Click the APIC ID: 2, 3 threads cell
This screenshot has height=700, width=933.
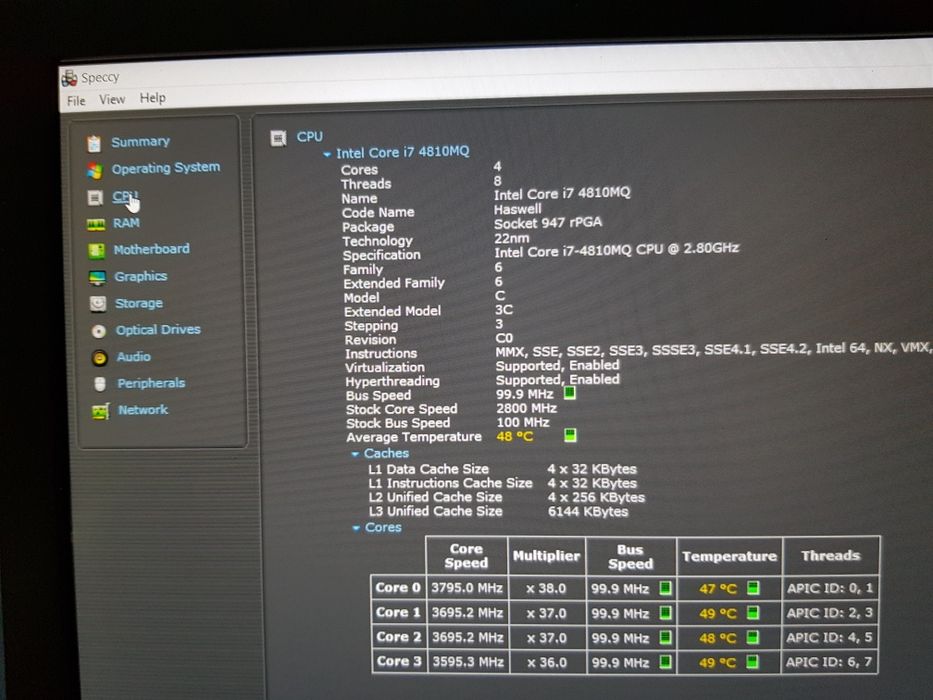829,612
